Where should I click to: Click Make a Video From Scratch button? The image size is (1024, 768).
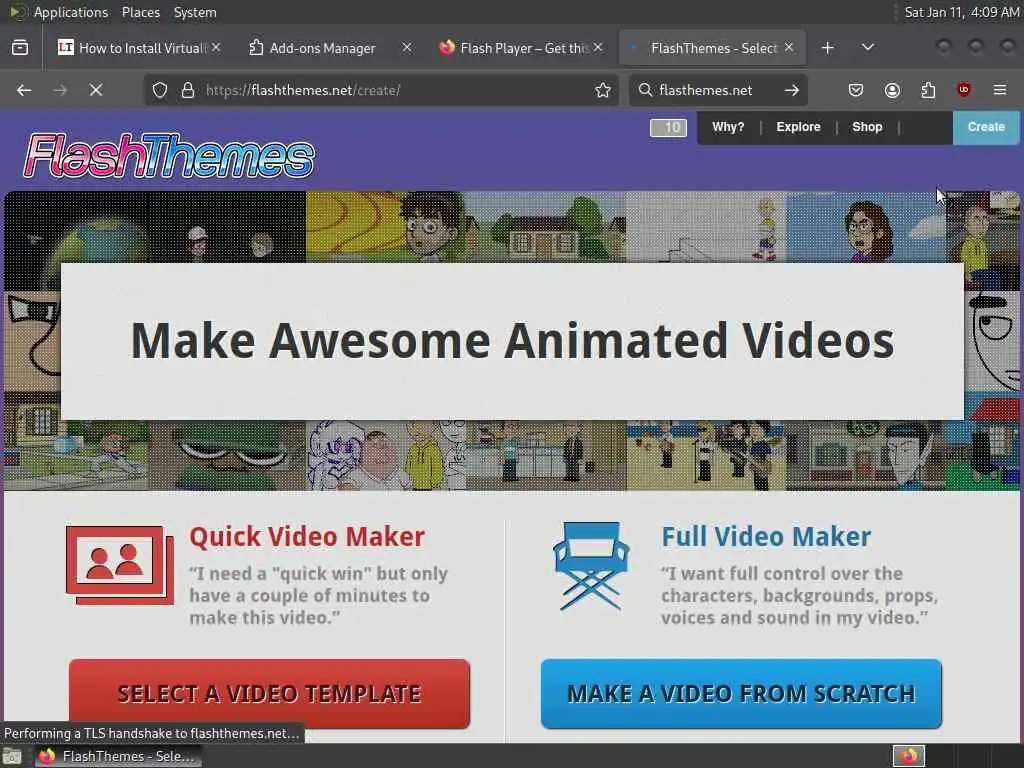(741, 694)
